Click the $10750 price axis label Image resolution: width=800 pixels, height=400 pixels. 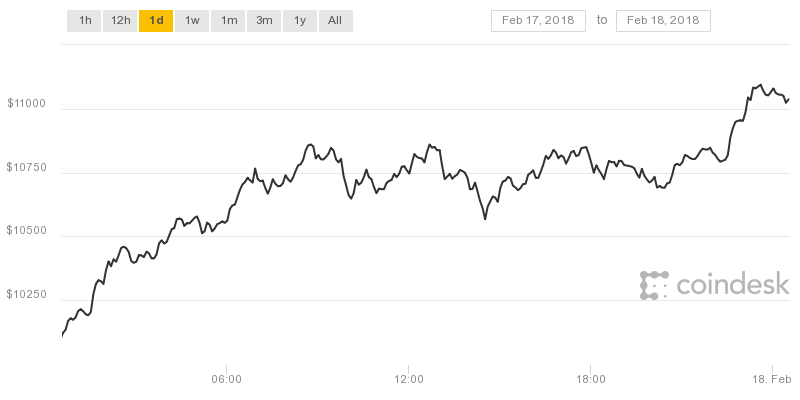point(27,167)
